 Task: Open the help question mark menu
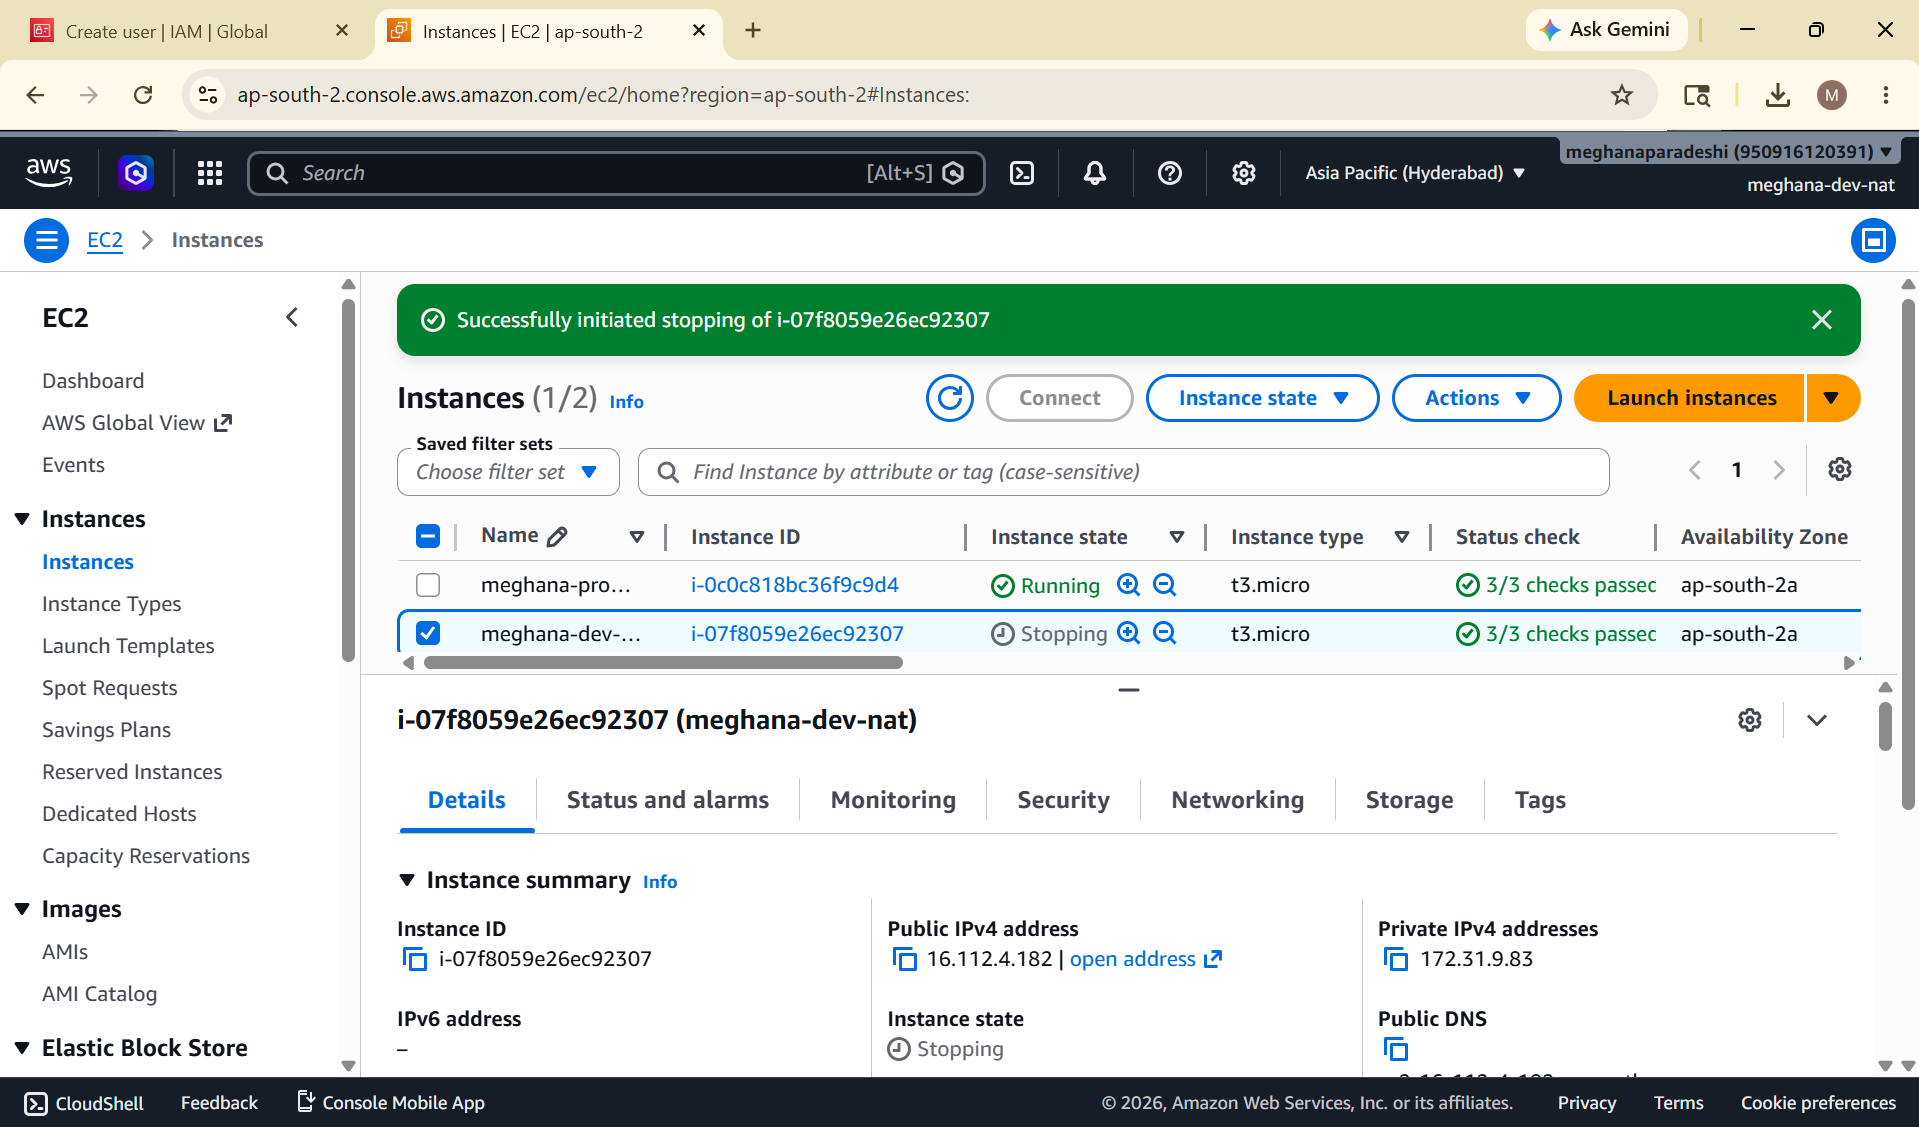click(1169, 173)
